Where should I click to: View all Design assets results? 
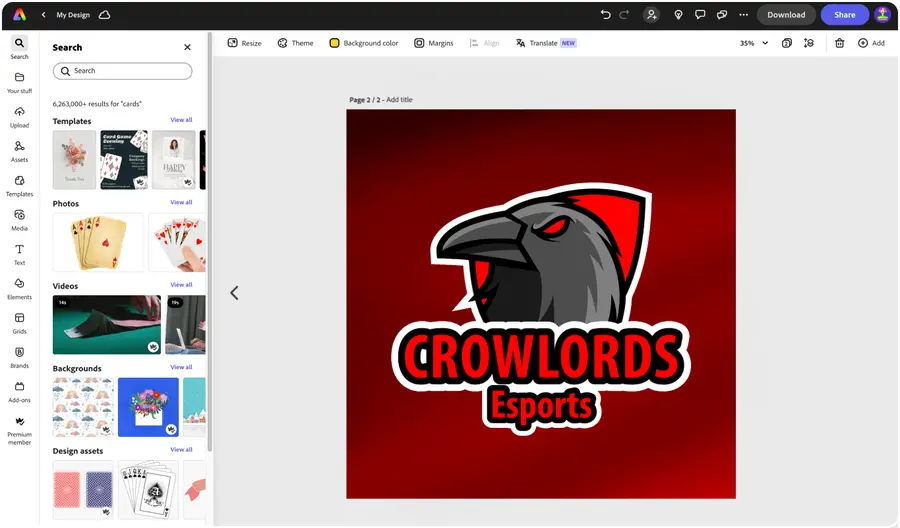(x=181, y=450)
